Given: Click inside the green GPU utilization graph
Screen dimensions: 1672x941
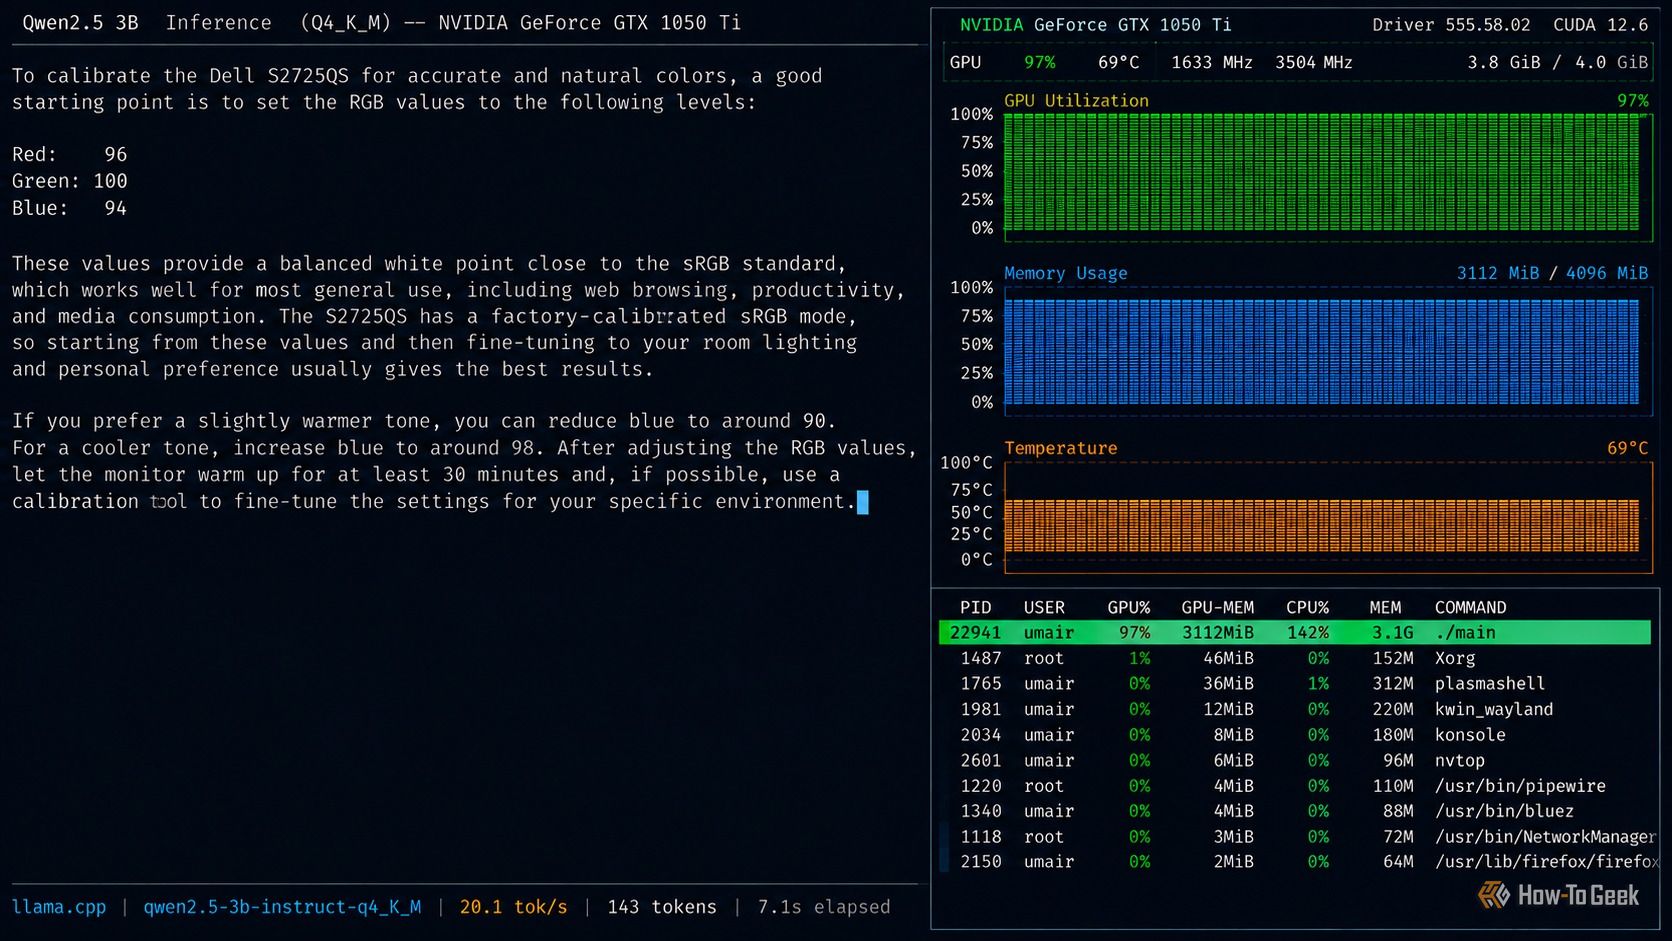Looking at the screenshot, I should [x=1321, y=172].
